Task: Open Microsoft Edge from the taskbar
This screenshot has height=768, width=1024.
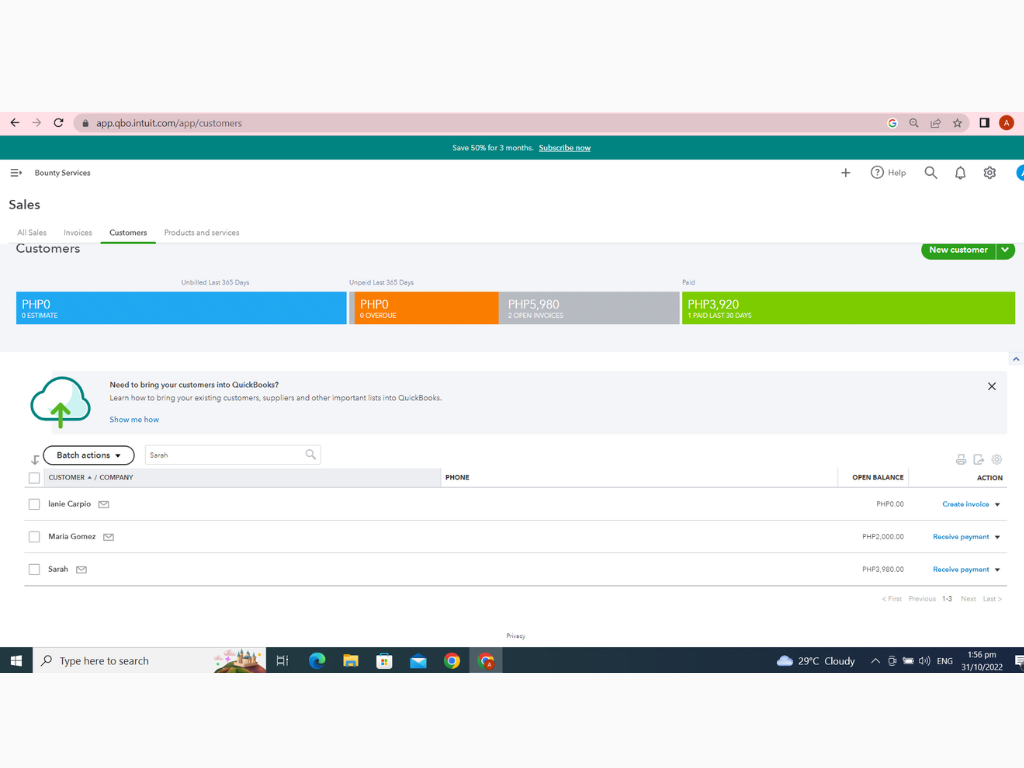Action: point(317,661)
